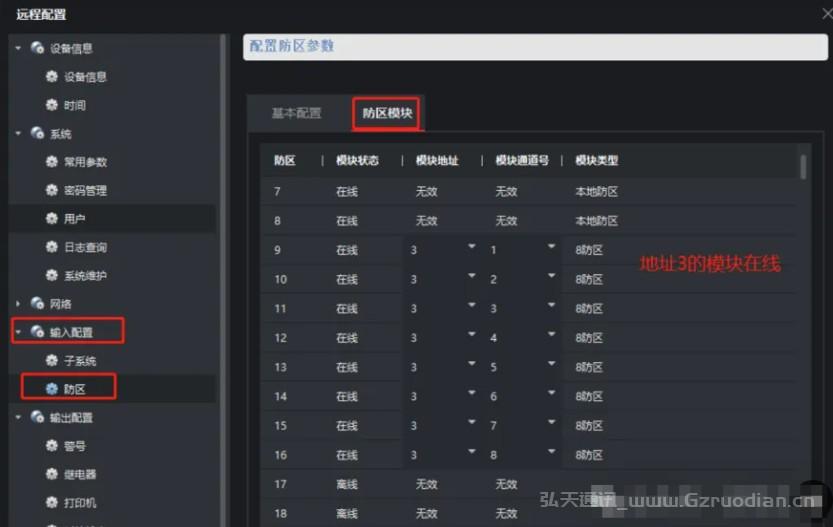Click the zone table vertical scrollbar
833x527 pixels.
[803, 167]
